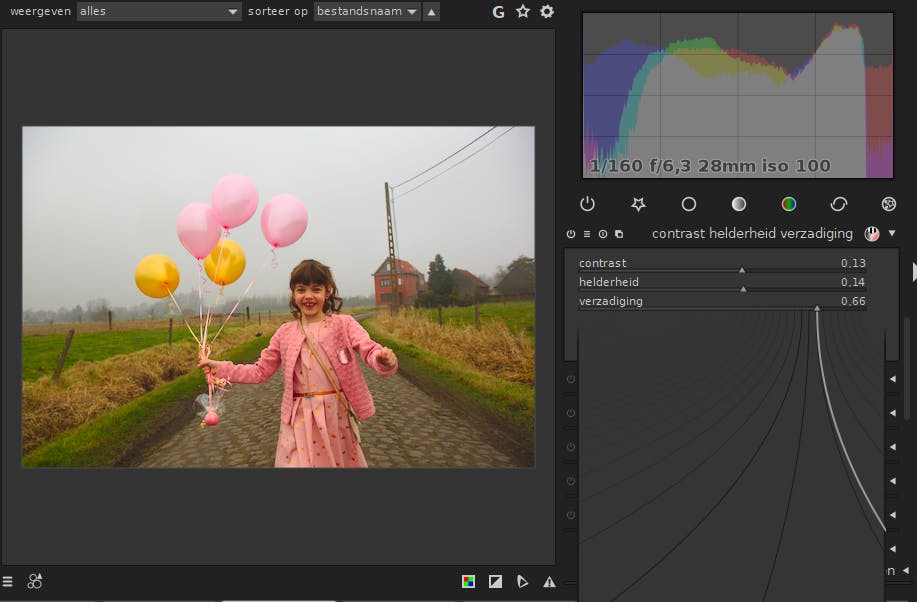Show favourite modules star tab
917x602 pixels.
pyautogui.click(x=638, y=204)
